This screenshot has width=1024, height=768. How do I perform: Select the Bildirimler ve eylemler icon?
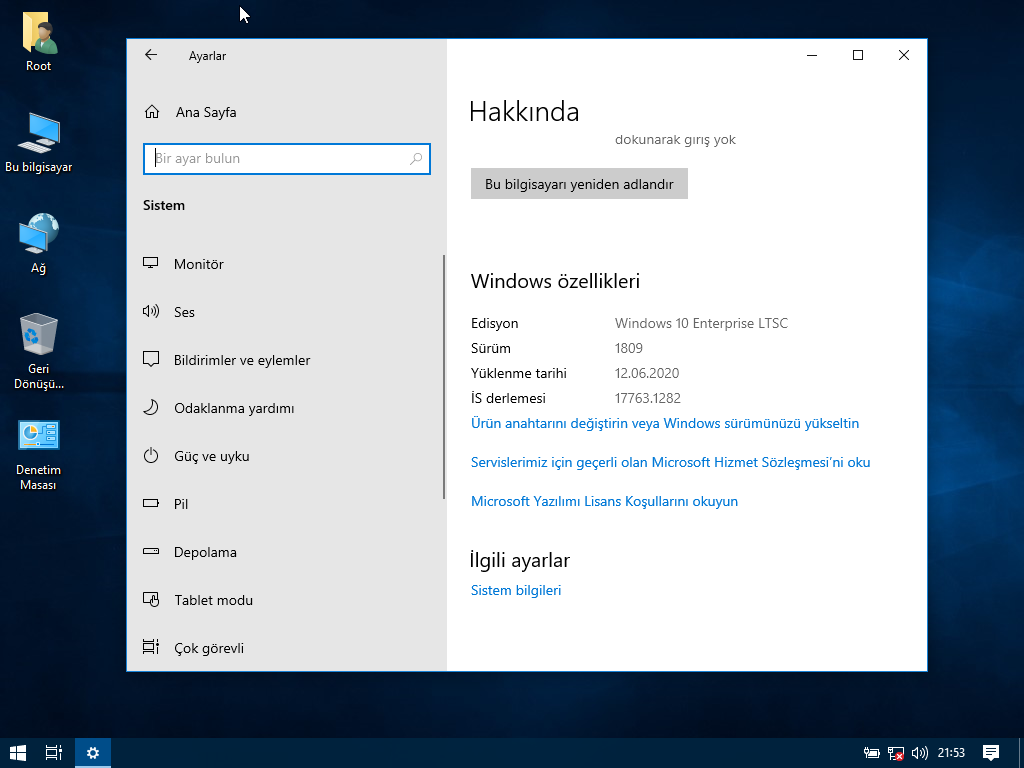[151, 359]
